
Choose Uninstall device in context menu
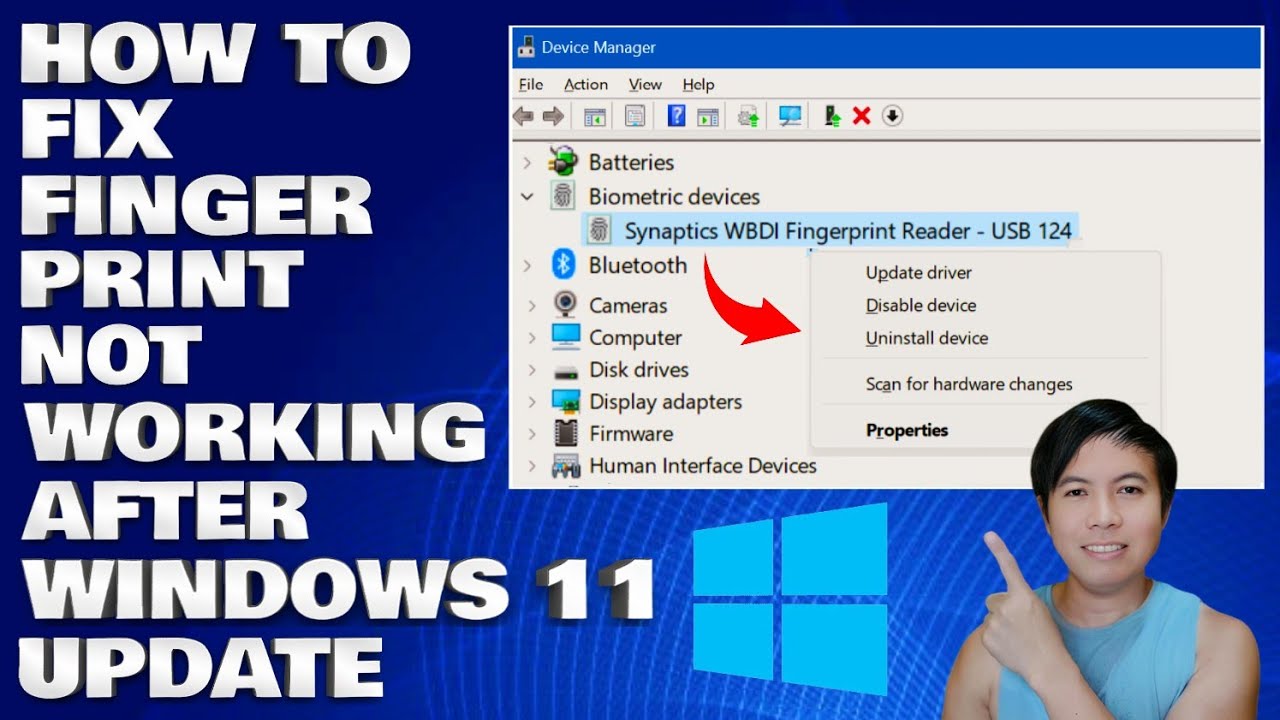click(927, 338)
